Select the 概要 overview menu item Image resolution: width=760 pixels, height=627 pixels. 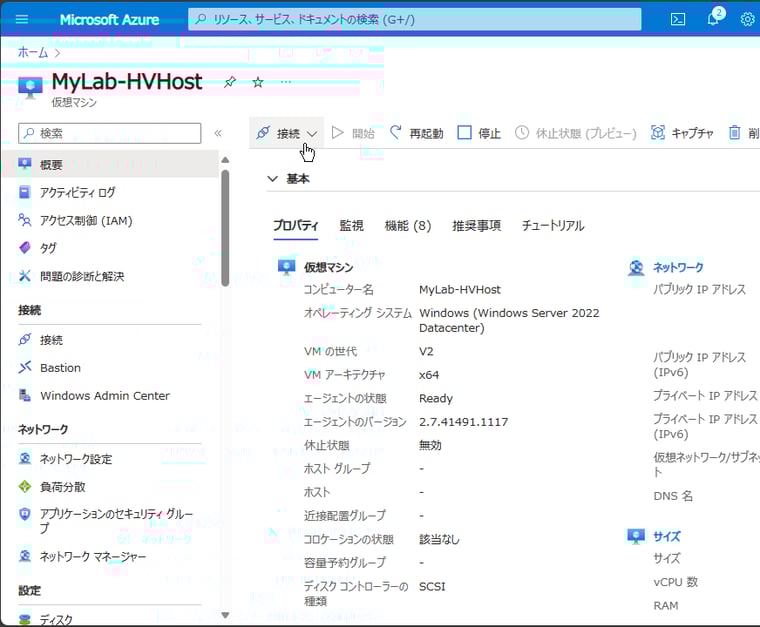click(111, 164)
